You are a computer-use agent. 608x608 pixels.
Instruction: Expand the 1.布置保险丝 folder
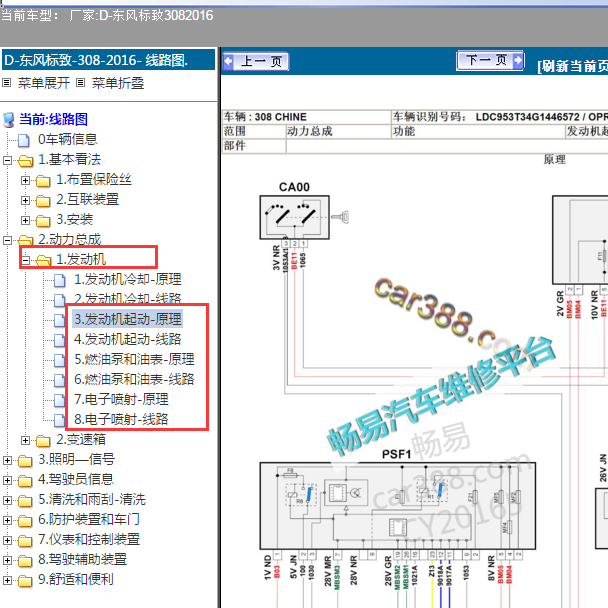26,180
